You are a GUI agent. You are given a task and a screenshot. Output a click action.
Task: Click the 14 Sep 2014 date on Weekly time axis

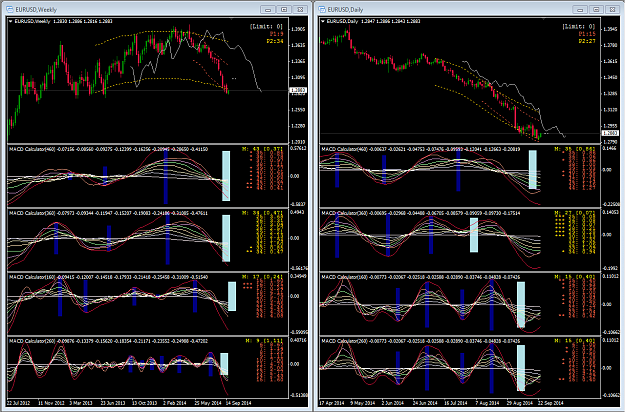coord(239,403)
